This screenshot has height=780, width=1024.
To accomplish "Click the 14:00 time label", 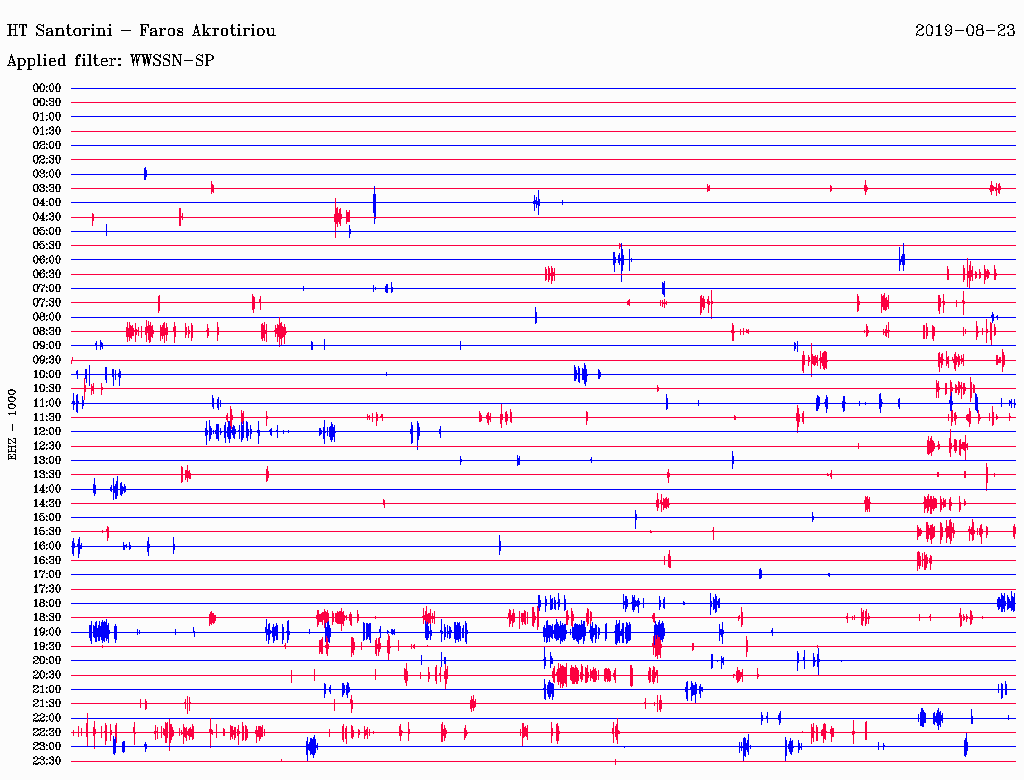I will (47, 489).
